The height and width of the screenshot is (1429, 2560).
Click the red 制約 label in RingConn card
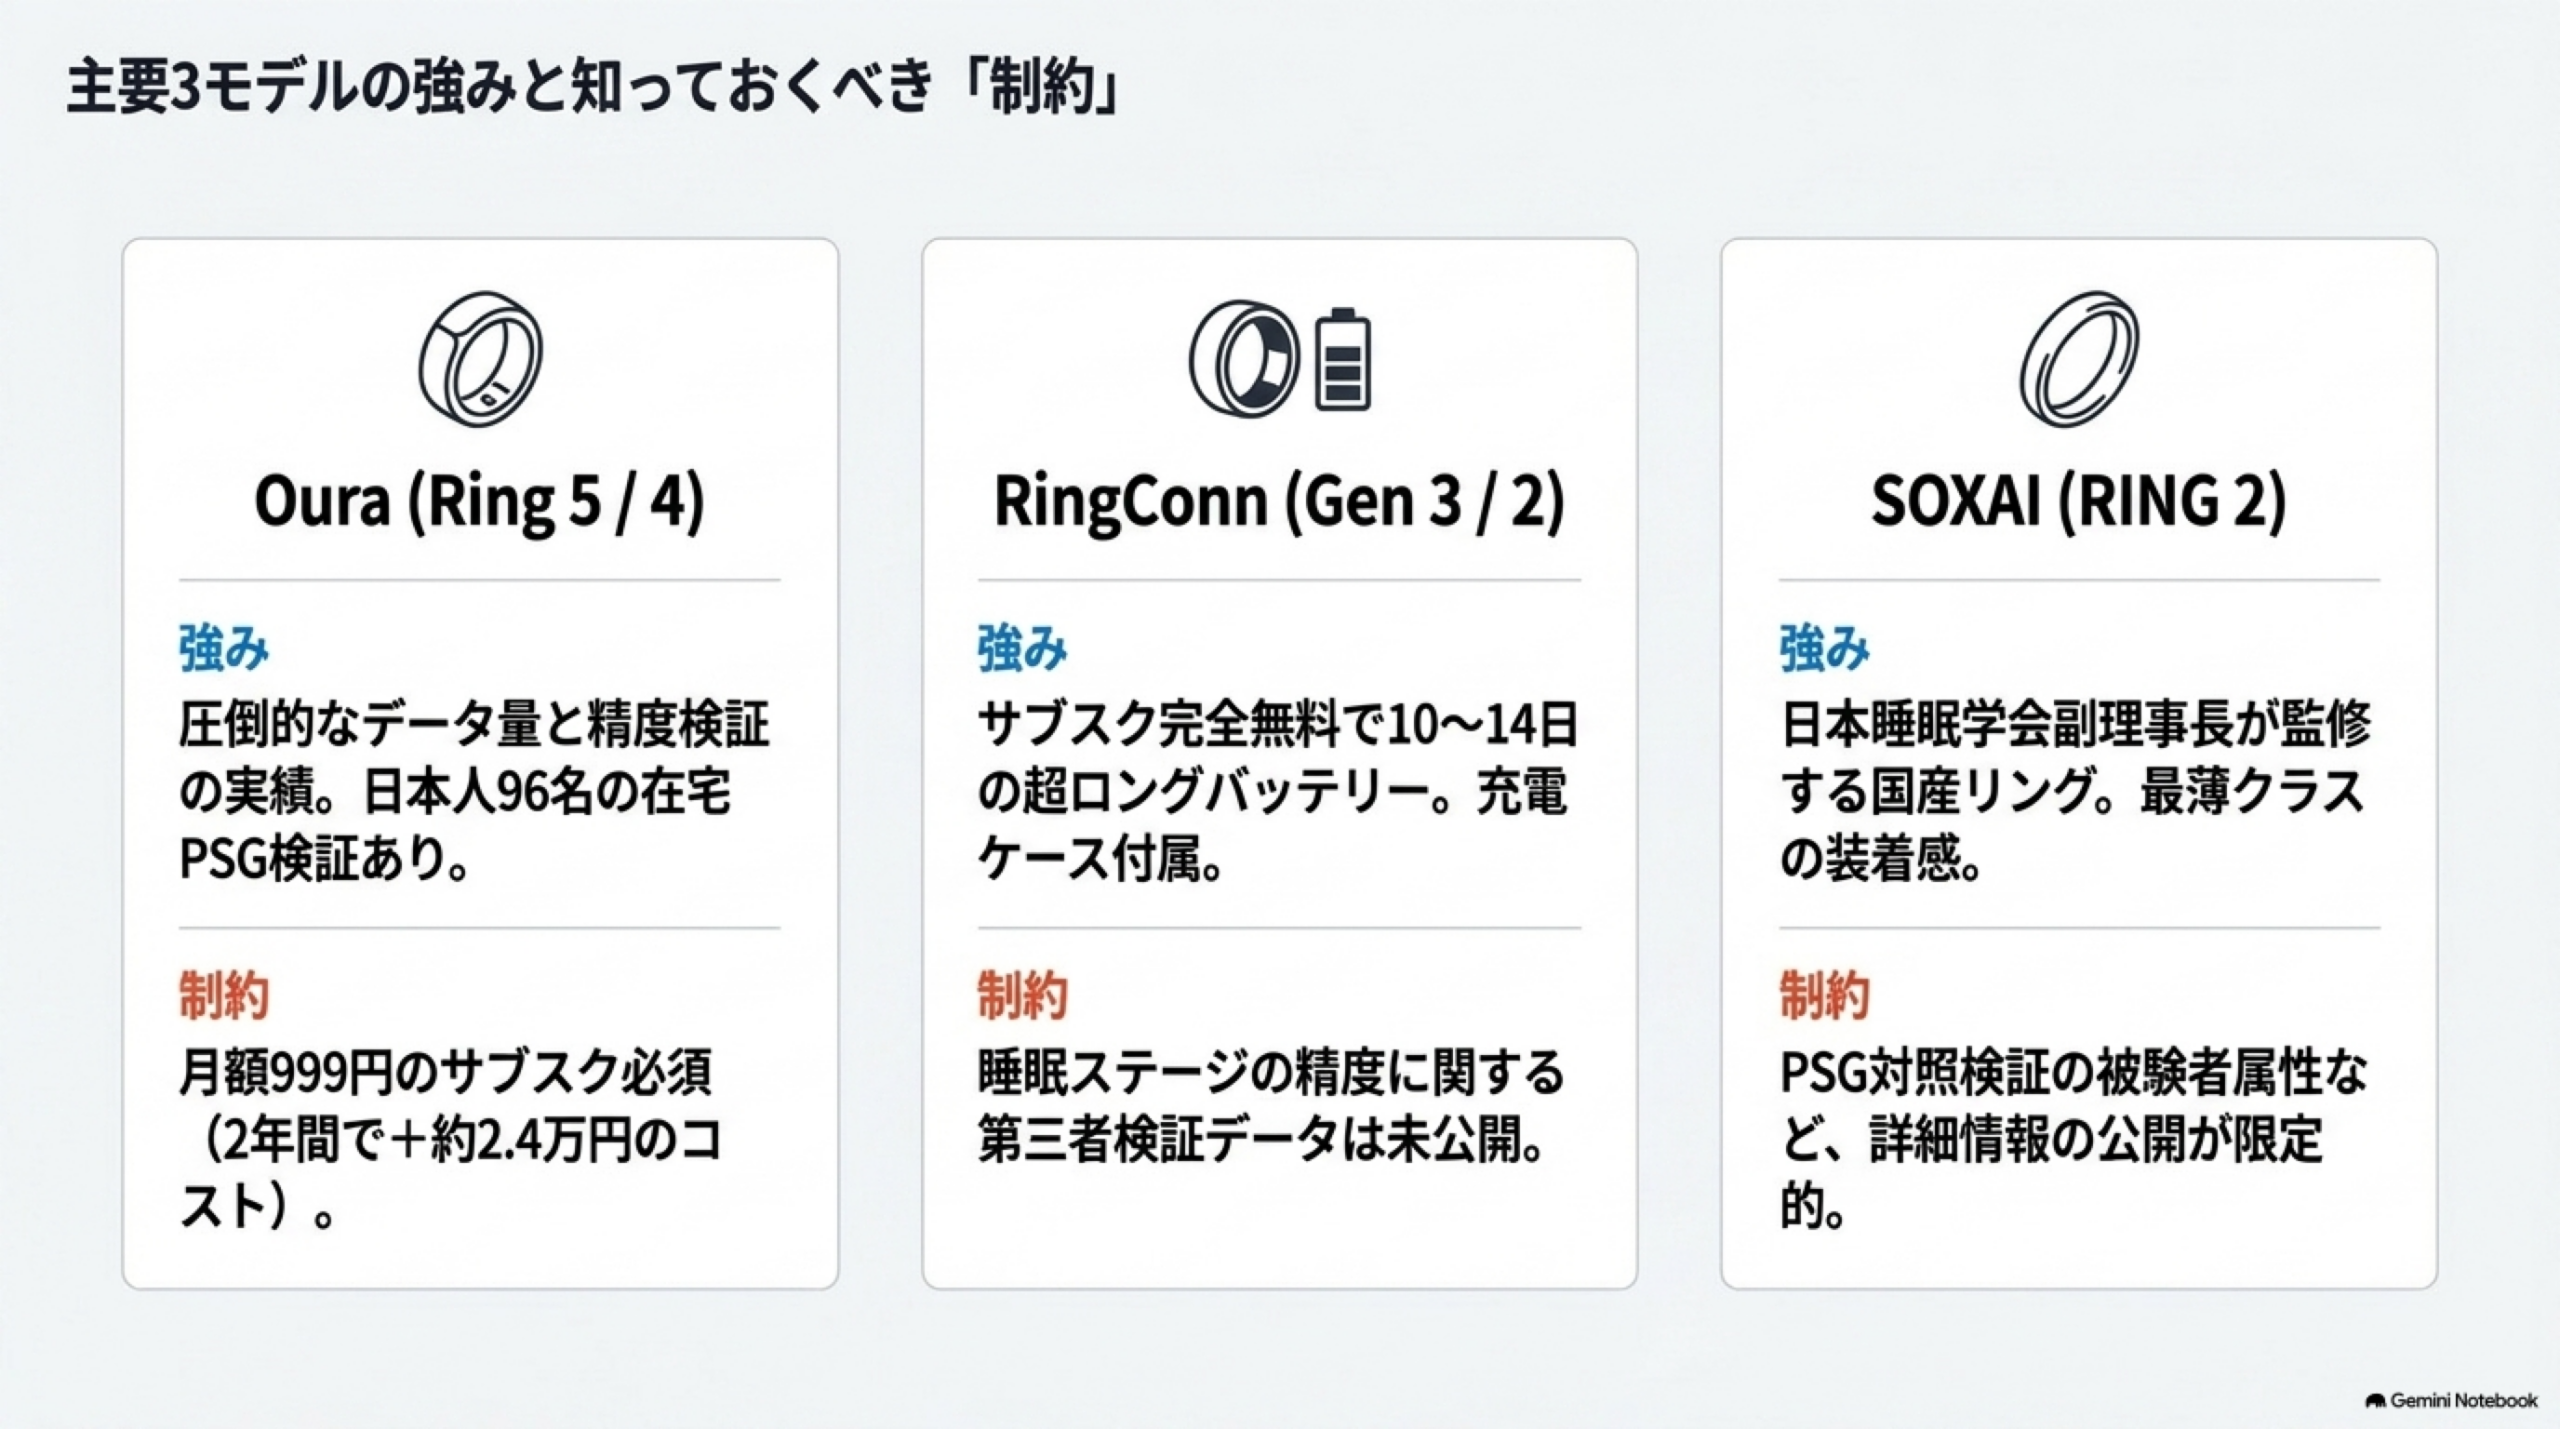[1023, 995]
